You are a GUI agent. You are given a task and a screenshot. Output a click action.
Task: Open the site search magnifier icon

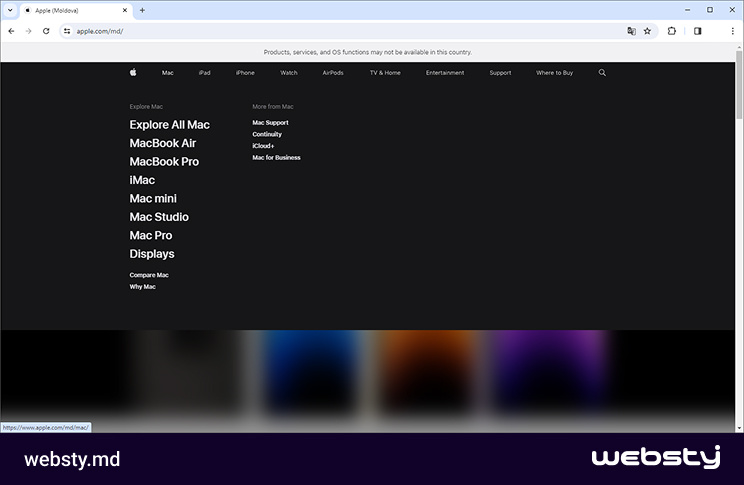click(602, 73)
